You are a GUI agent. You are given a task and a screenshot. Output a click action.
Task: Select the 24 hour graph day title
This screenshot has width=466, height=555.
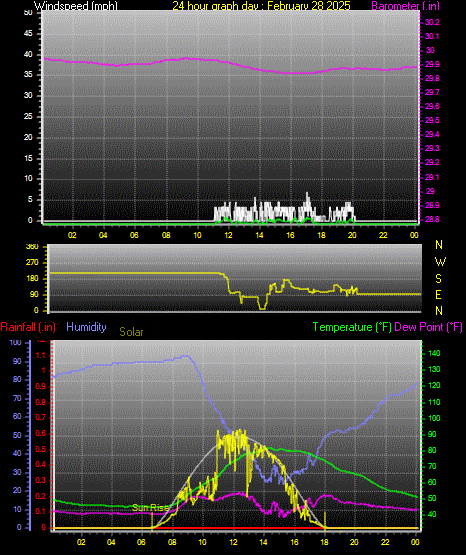pos(261,5)
